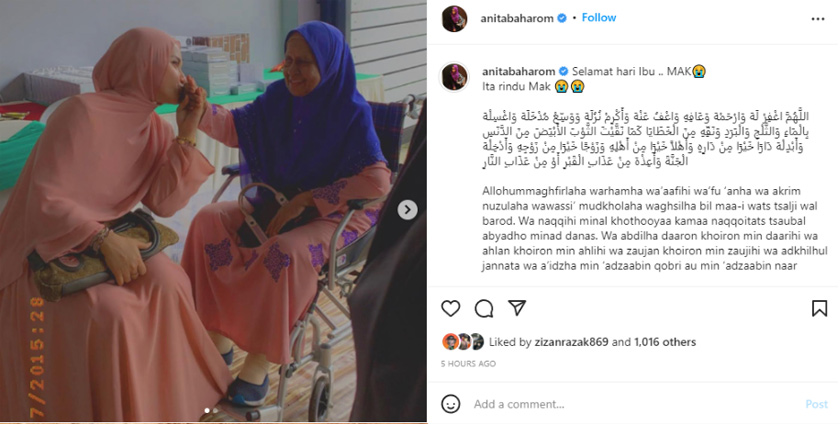Open anitabaharom profile picture in header

454,19
